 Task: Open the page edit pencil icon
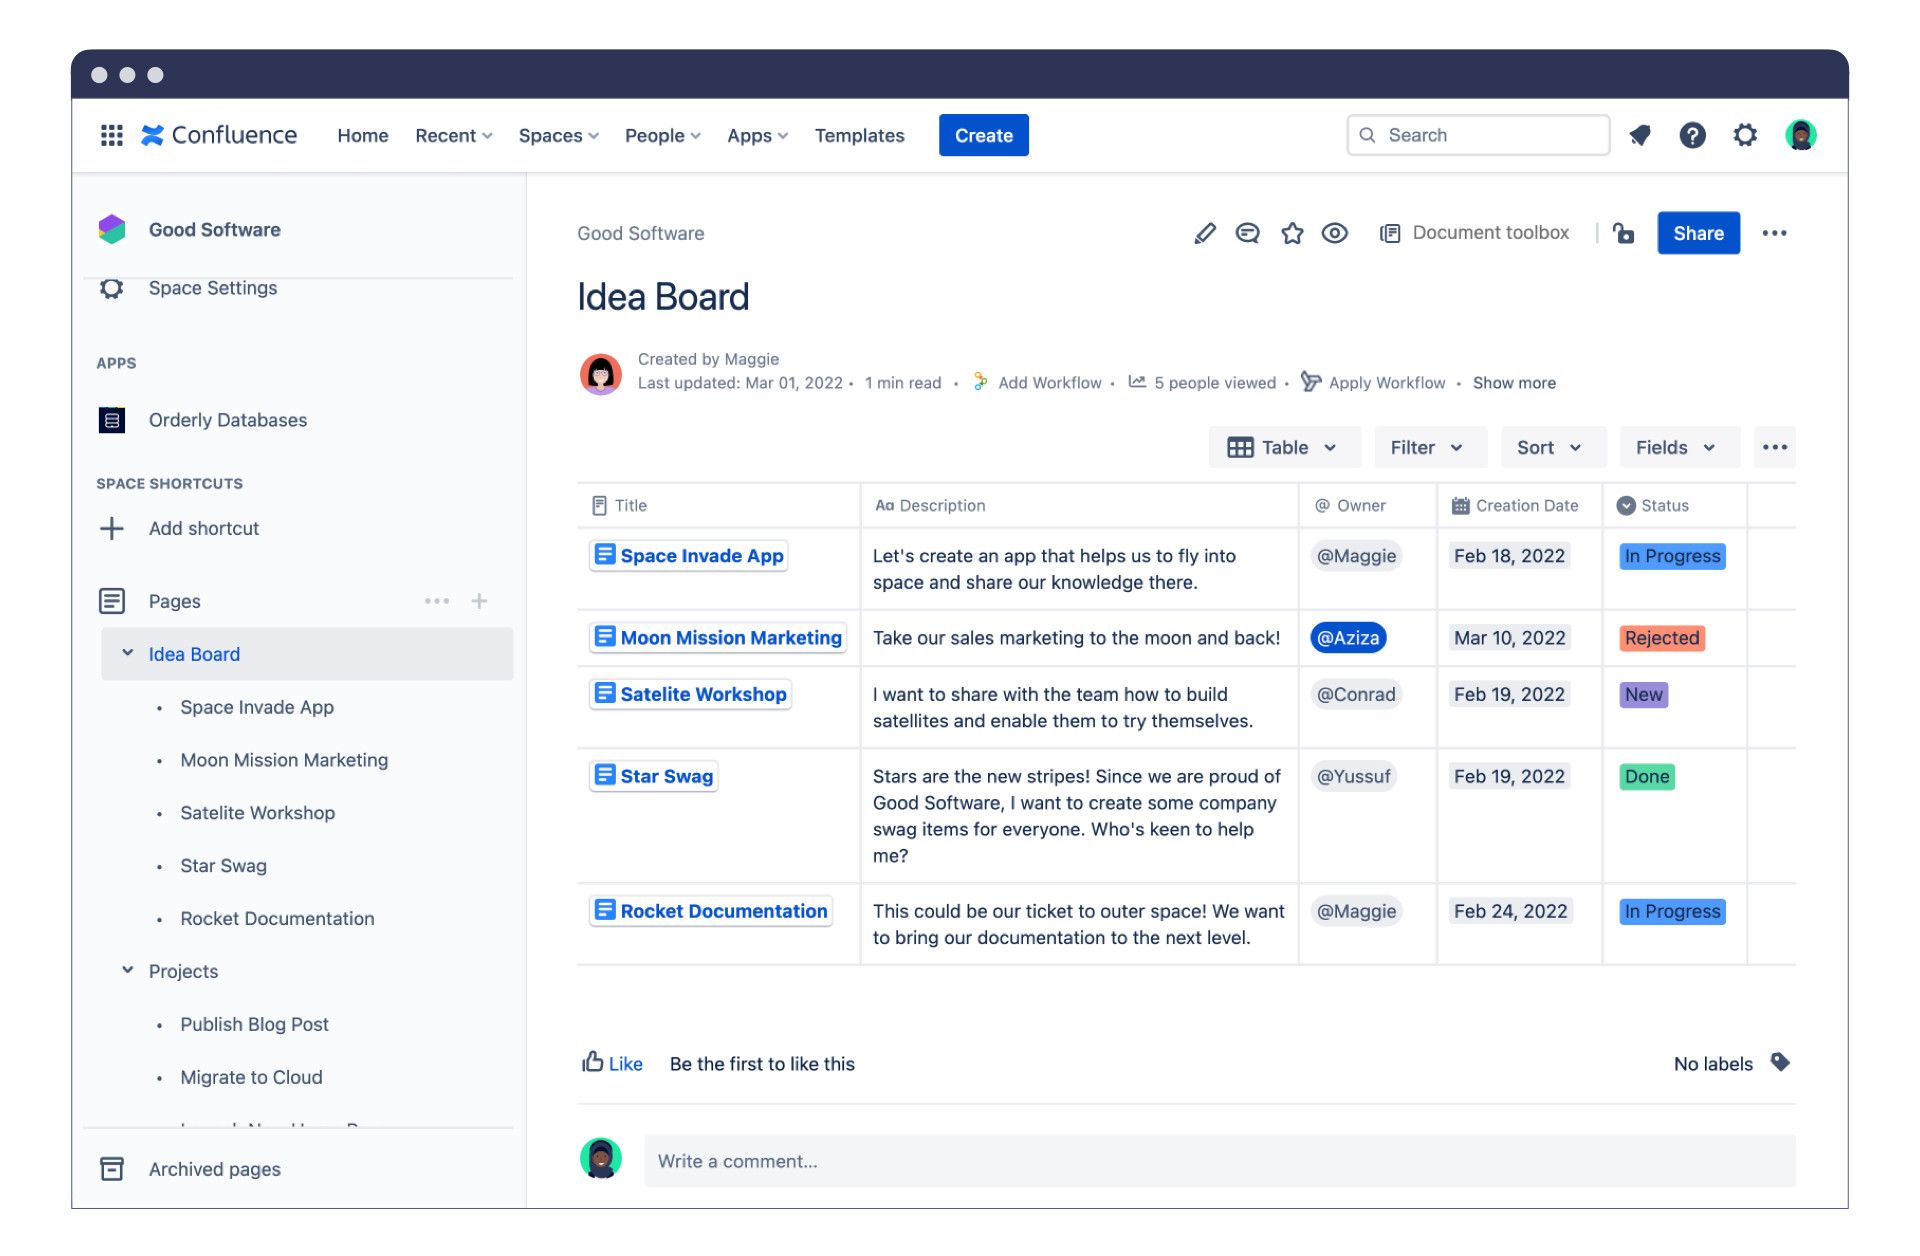click(x=1205, y=233)
